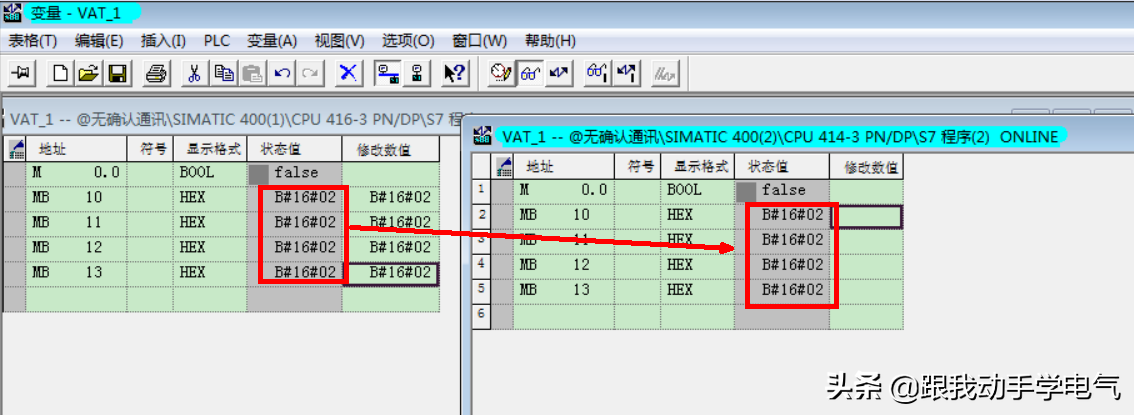
Task: Open the 变量(A) menu
Action: pos(272,41)
